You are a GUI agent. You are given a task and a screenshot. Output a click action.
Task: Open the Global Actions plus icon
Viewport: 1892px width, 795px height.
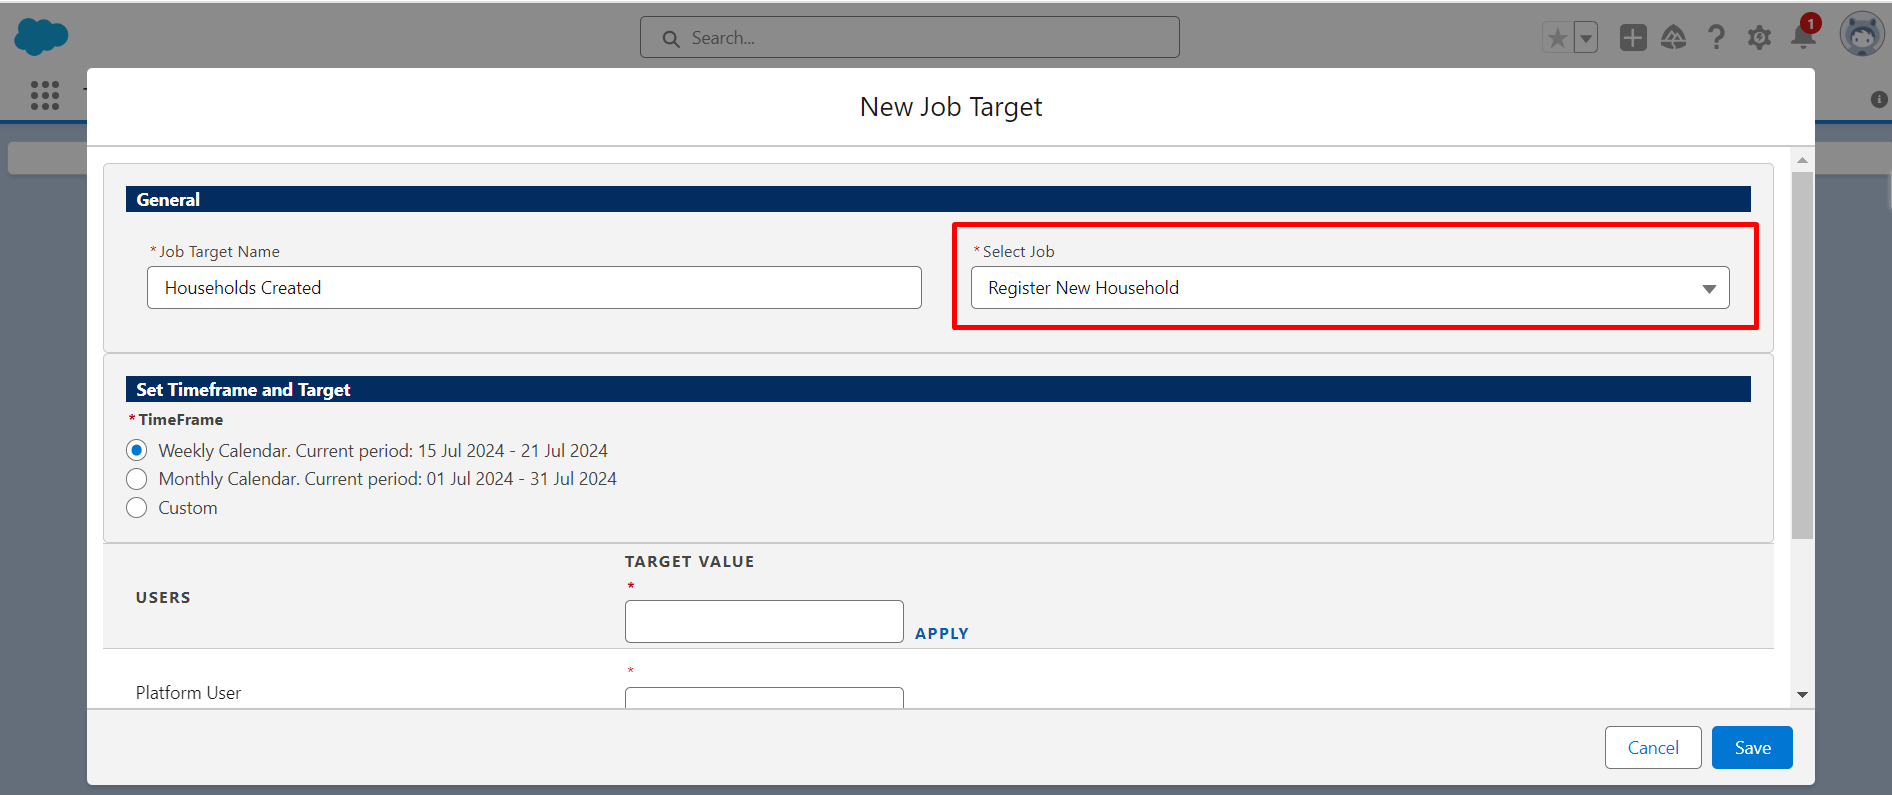pos(1633,38)
